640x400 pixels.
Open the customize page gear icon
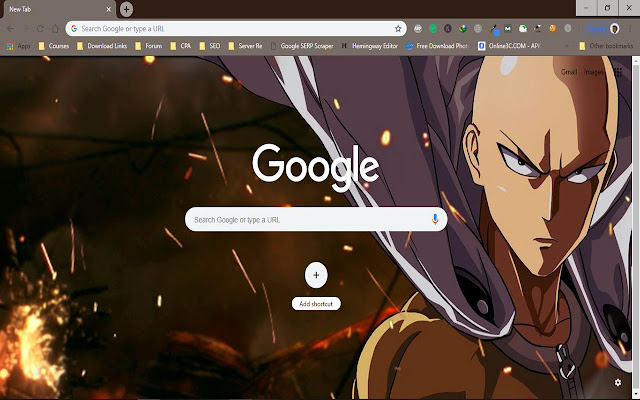coord(617,383)
